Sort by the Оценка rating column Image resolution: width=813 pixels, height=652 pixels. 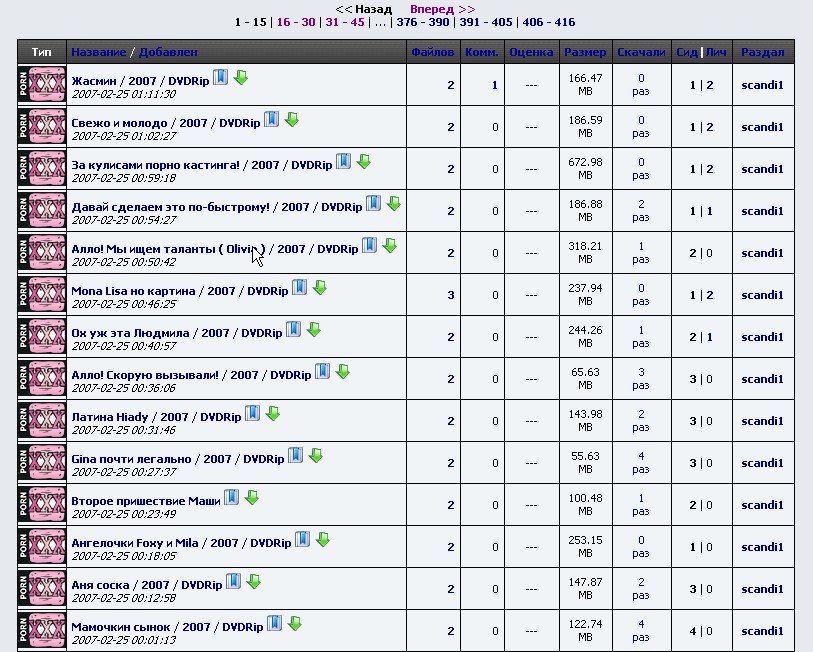click(531, 52)
